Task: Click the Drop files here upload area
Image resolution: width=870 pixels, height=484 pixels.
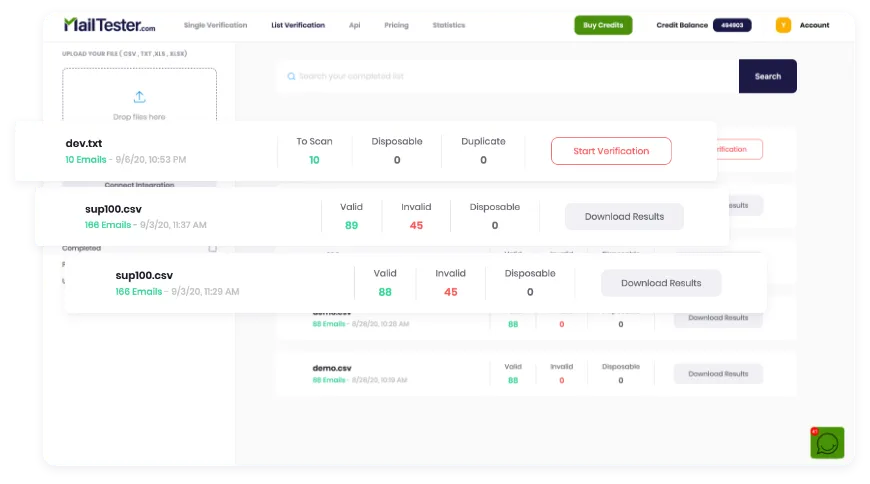Action: (139, 95)
